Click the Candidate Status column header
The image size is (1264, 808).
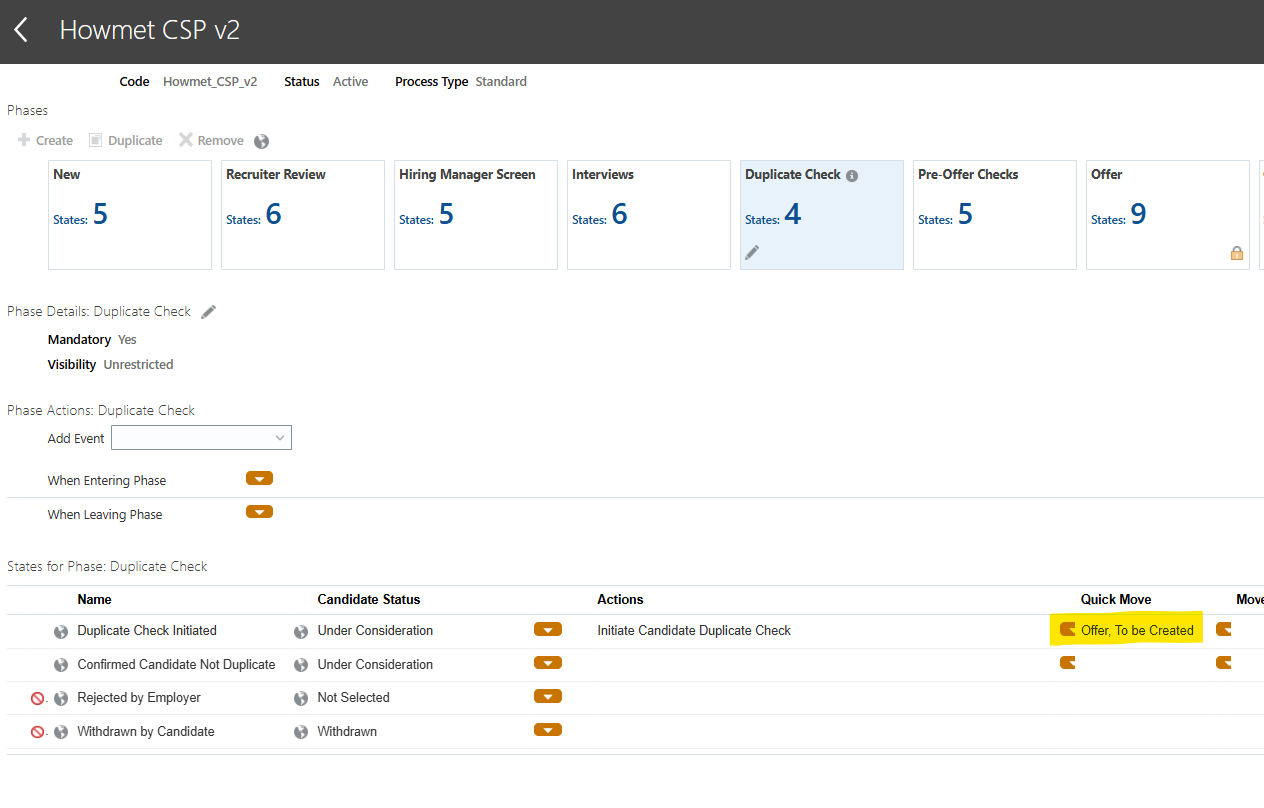coord(369,600)
